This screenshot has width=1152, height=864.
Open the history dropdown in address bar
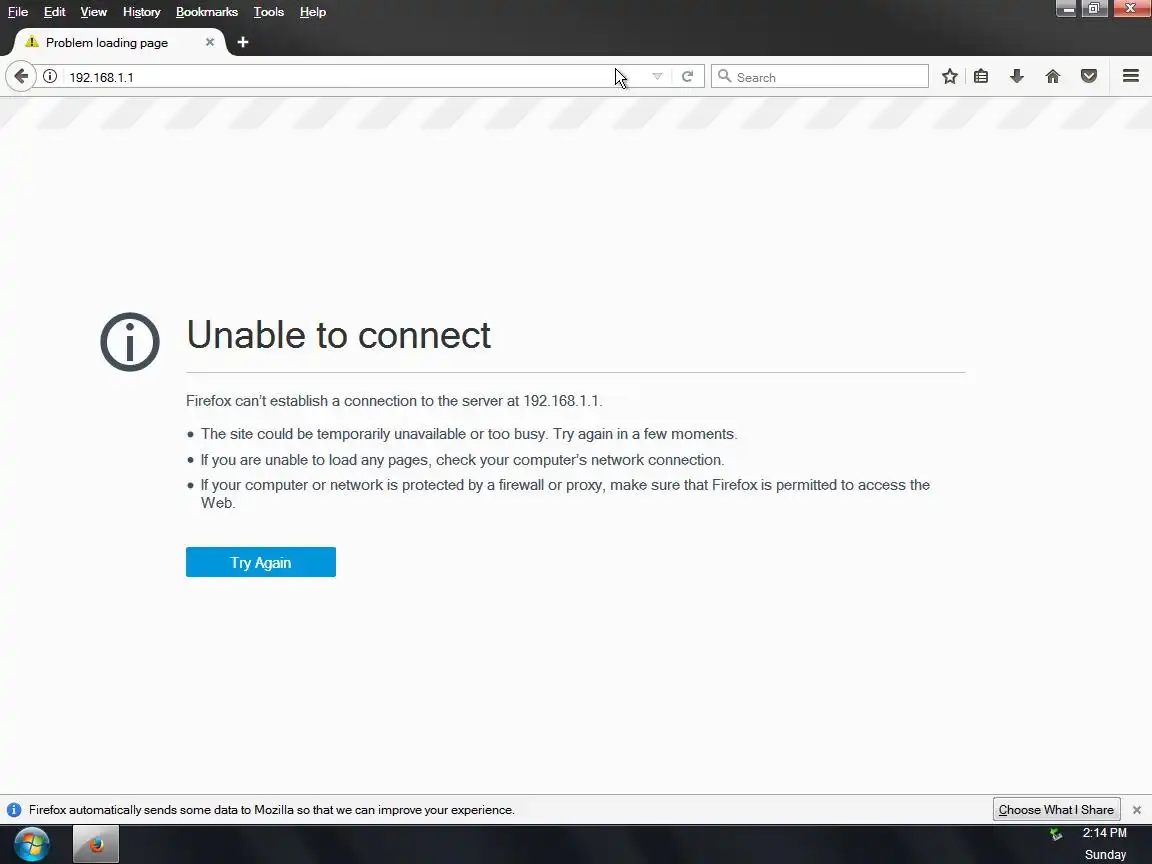[658, 76]
